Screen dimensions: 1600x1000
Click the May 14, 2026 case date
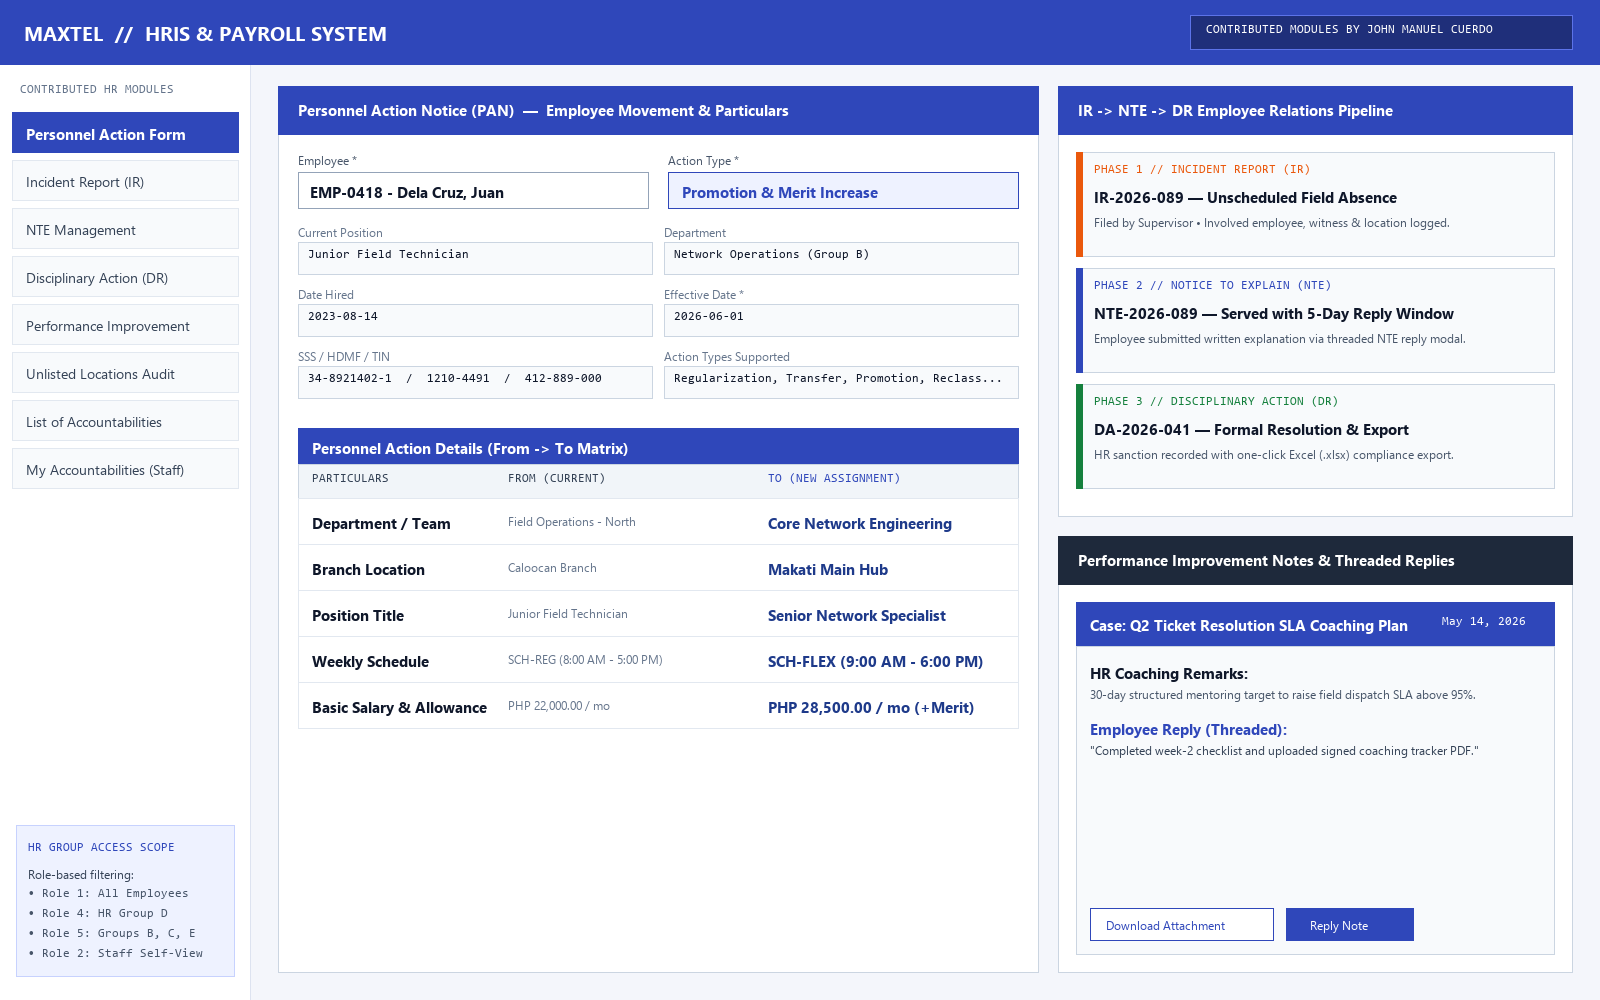pos(1483,621)
